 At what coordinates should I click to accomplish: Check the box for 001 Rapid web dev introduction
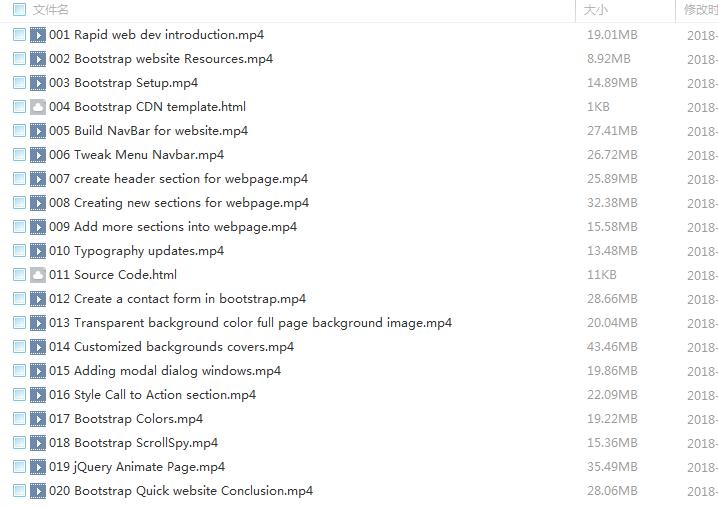(19, 35)
